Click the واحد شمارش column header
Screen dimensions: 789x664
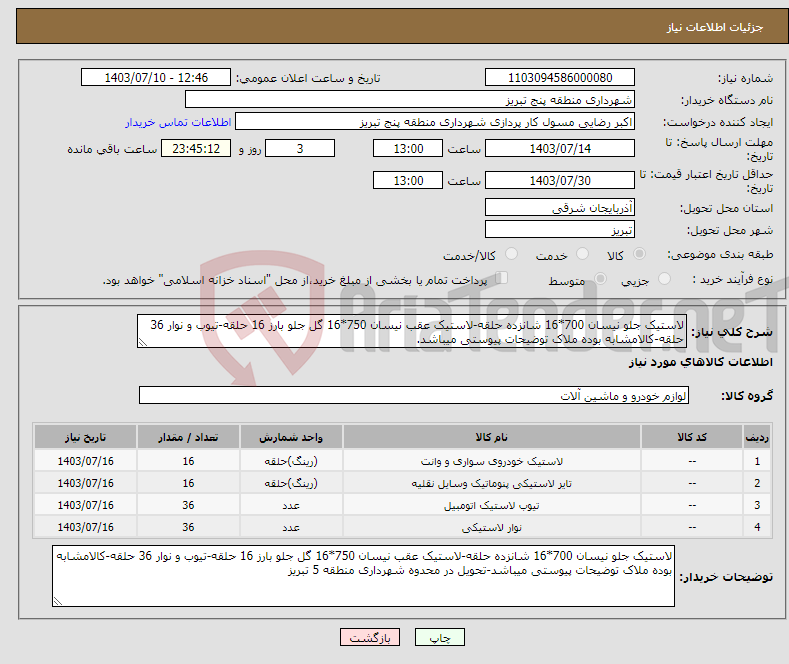click(x=291, y=437)
